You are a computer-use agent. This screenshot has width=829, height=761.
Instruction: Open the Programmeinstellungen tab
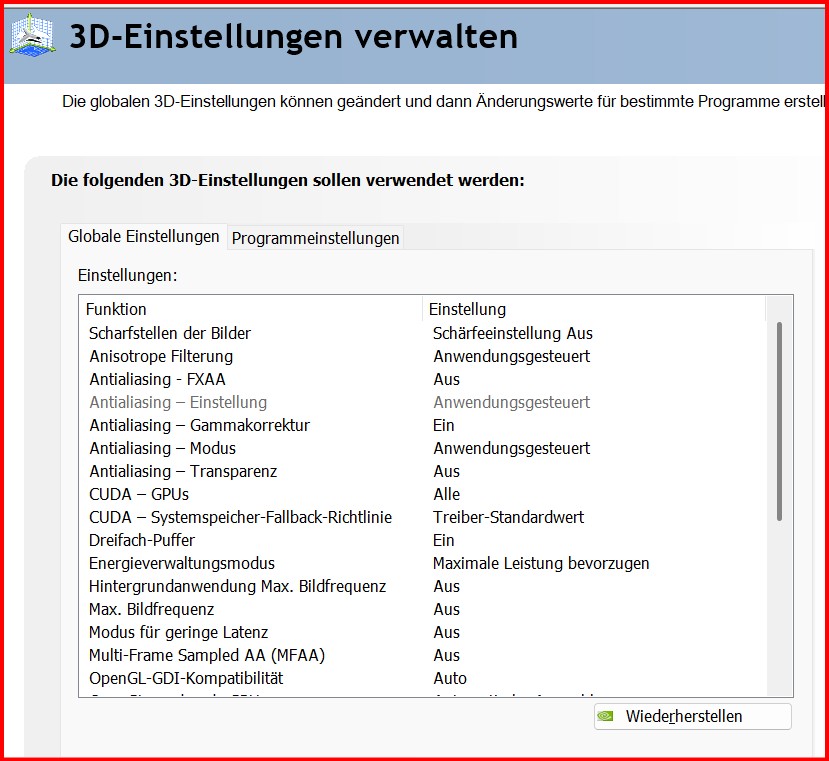(316, 238)
